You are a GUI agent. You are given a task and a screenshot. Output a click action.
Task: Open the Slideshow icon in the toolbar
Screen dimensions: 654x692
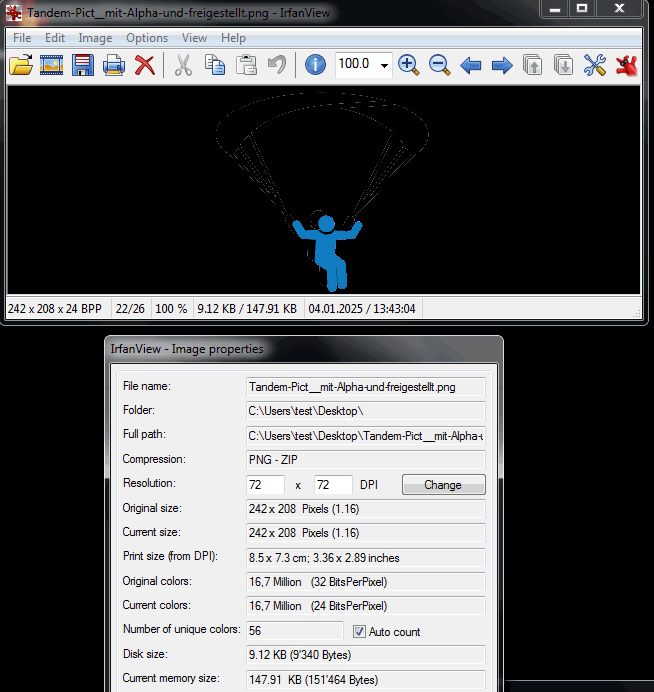point(52,66)
